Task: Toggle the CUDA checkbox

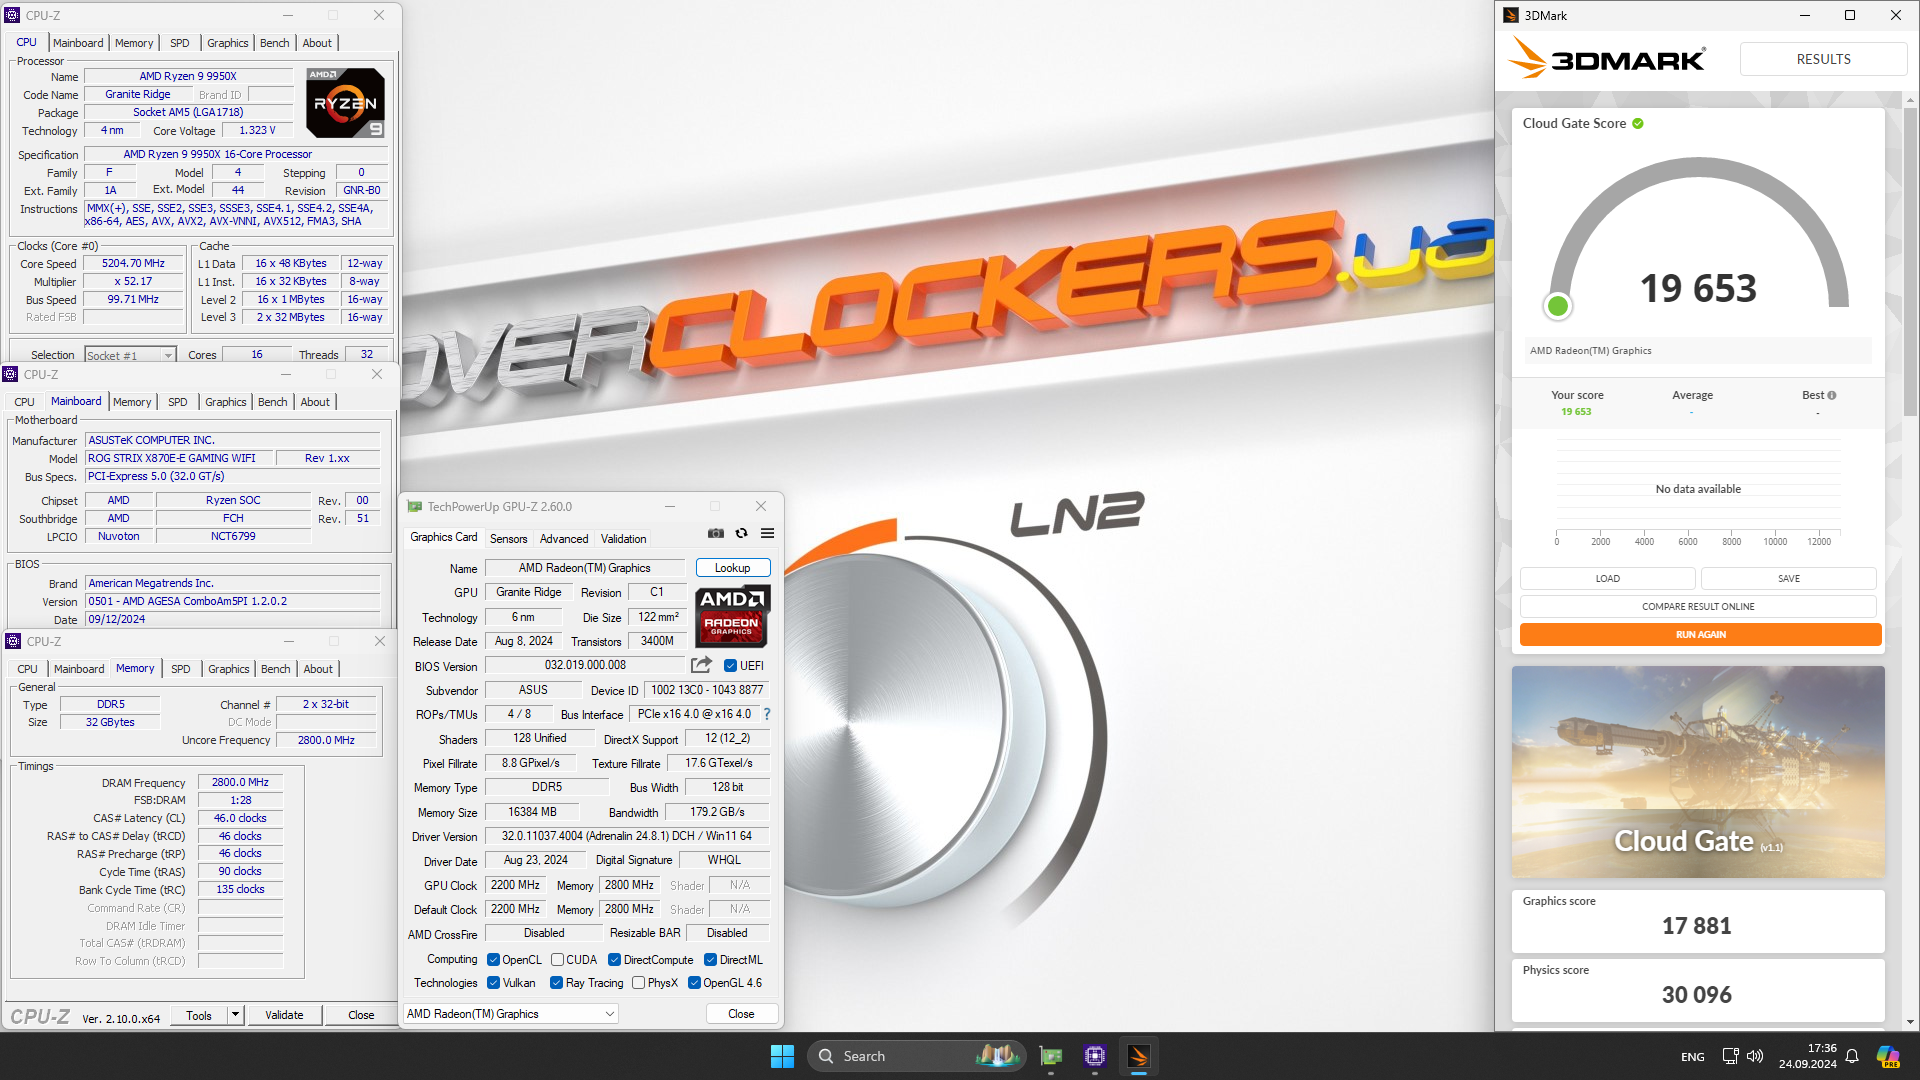Action: [x=557, y=960]
